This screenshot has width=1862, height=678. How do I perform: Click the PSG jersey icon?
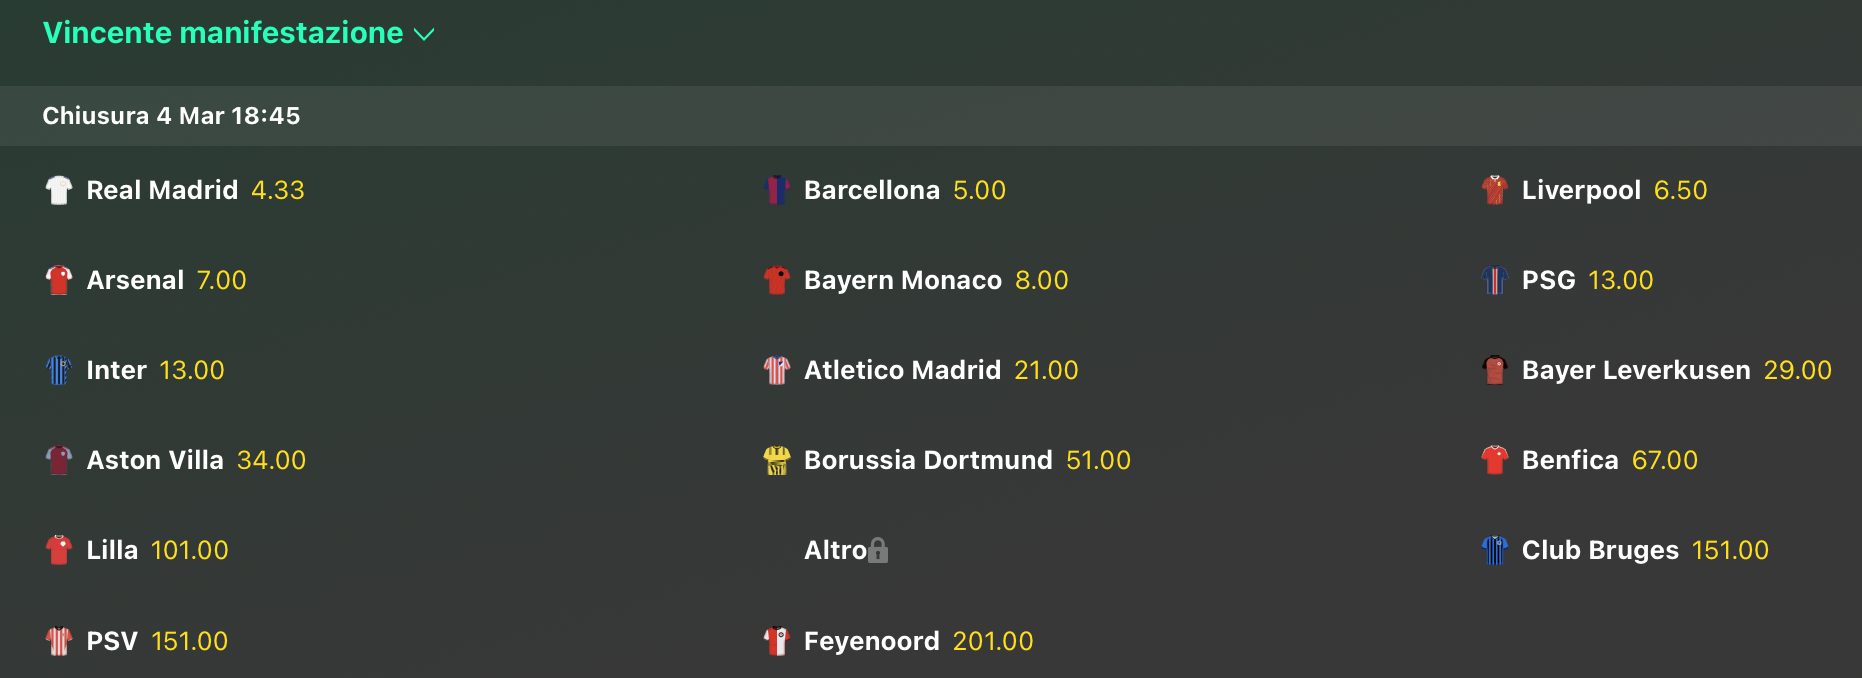tap(1495, 280)
